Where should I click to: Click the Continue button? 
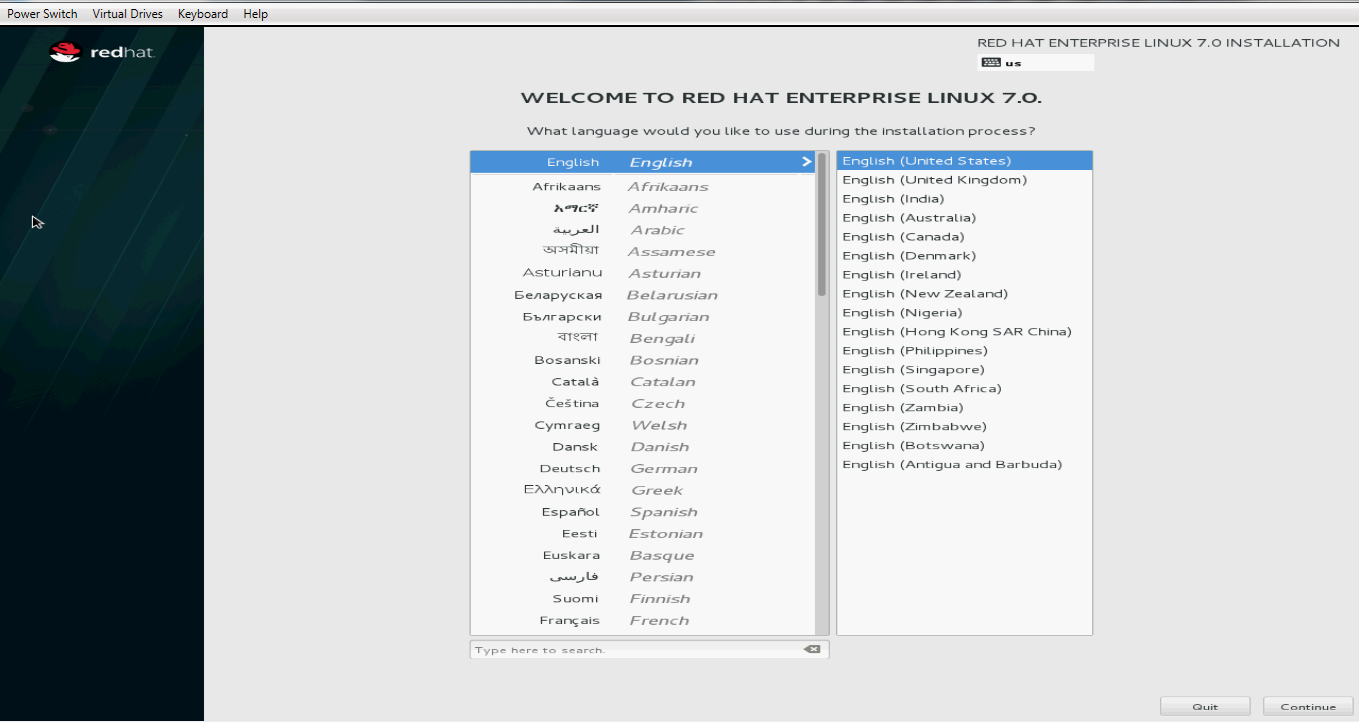click(x=1306, y=705)
